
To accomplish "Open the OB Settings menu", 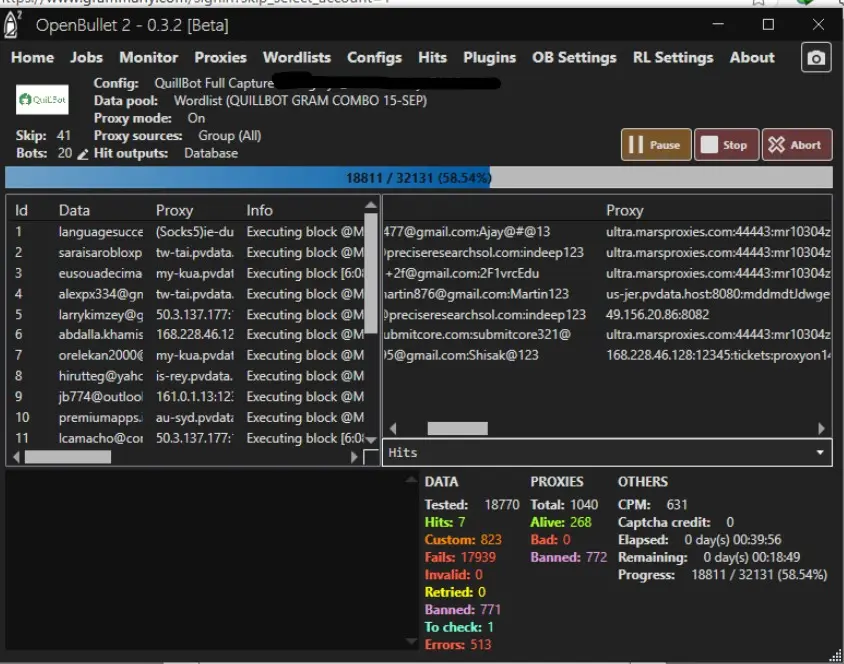I will point(574,58).
